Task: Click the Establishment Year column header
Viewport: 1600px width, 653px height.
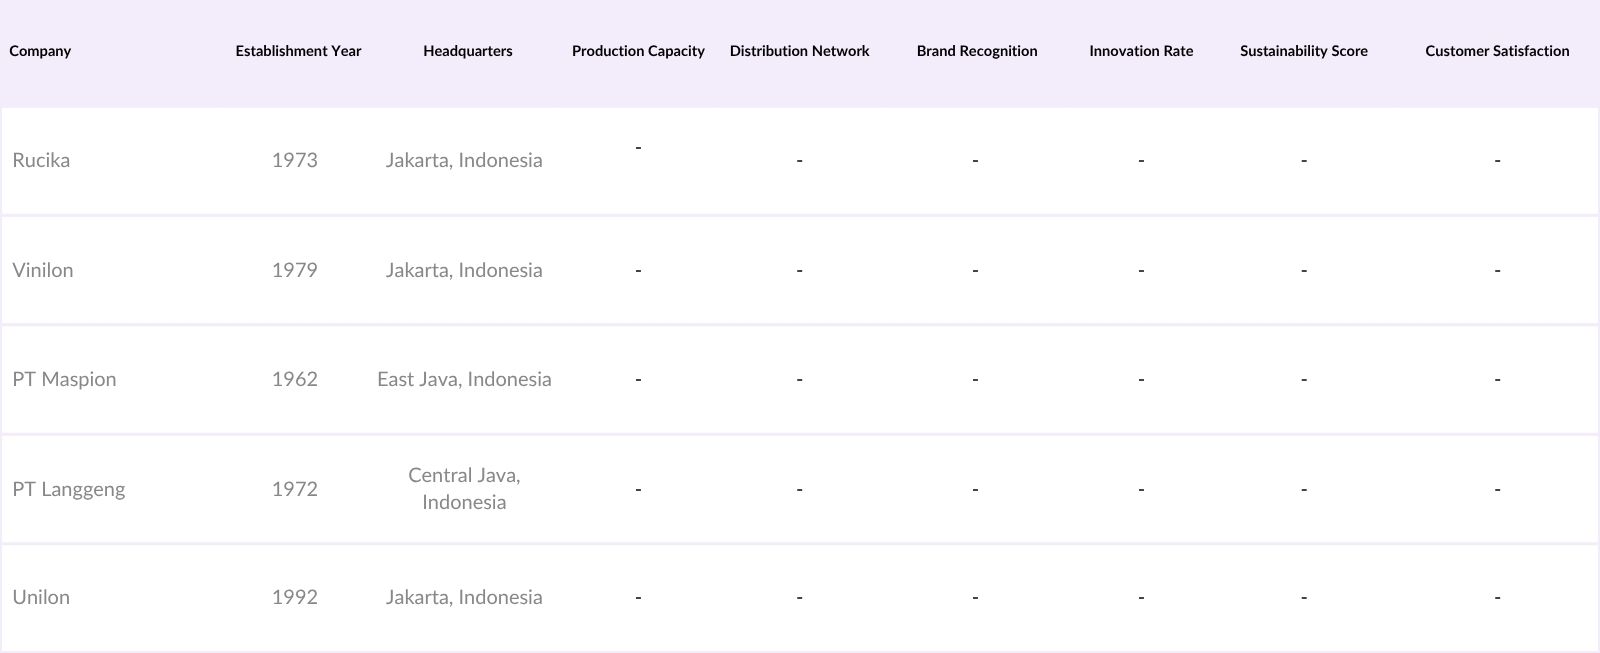Action: pyautogui.click(x=298, y=51)
